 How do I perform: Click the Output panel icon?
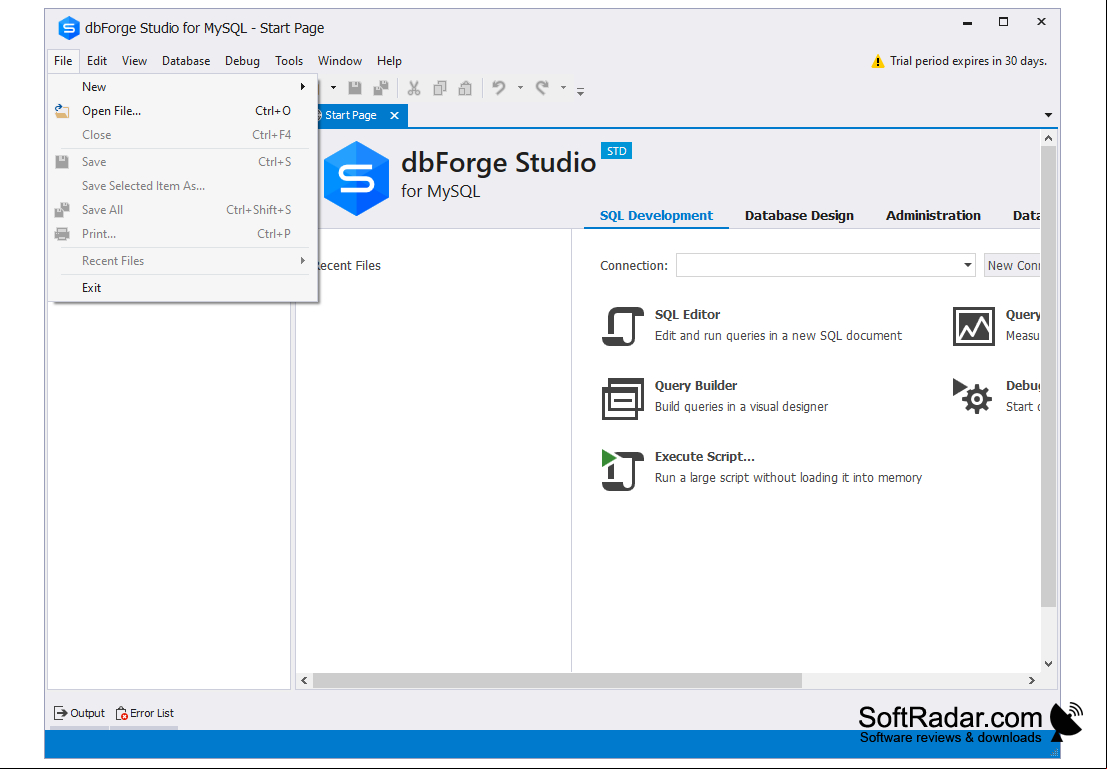(61, 713)
